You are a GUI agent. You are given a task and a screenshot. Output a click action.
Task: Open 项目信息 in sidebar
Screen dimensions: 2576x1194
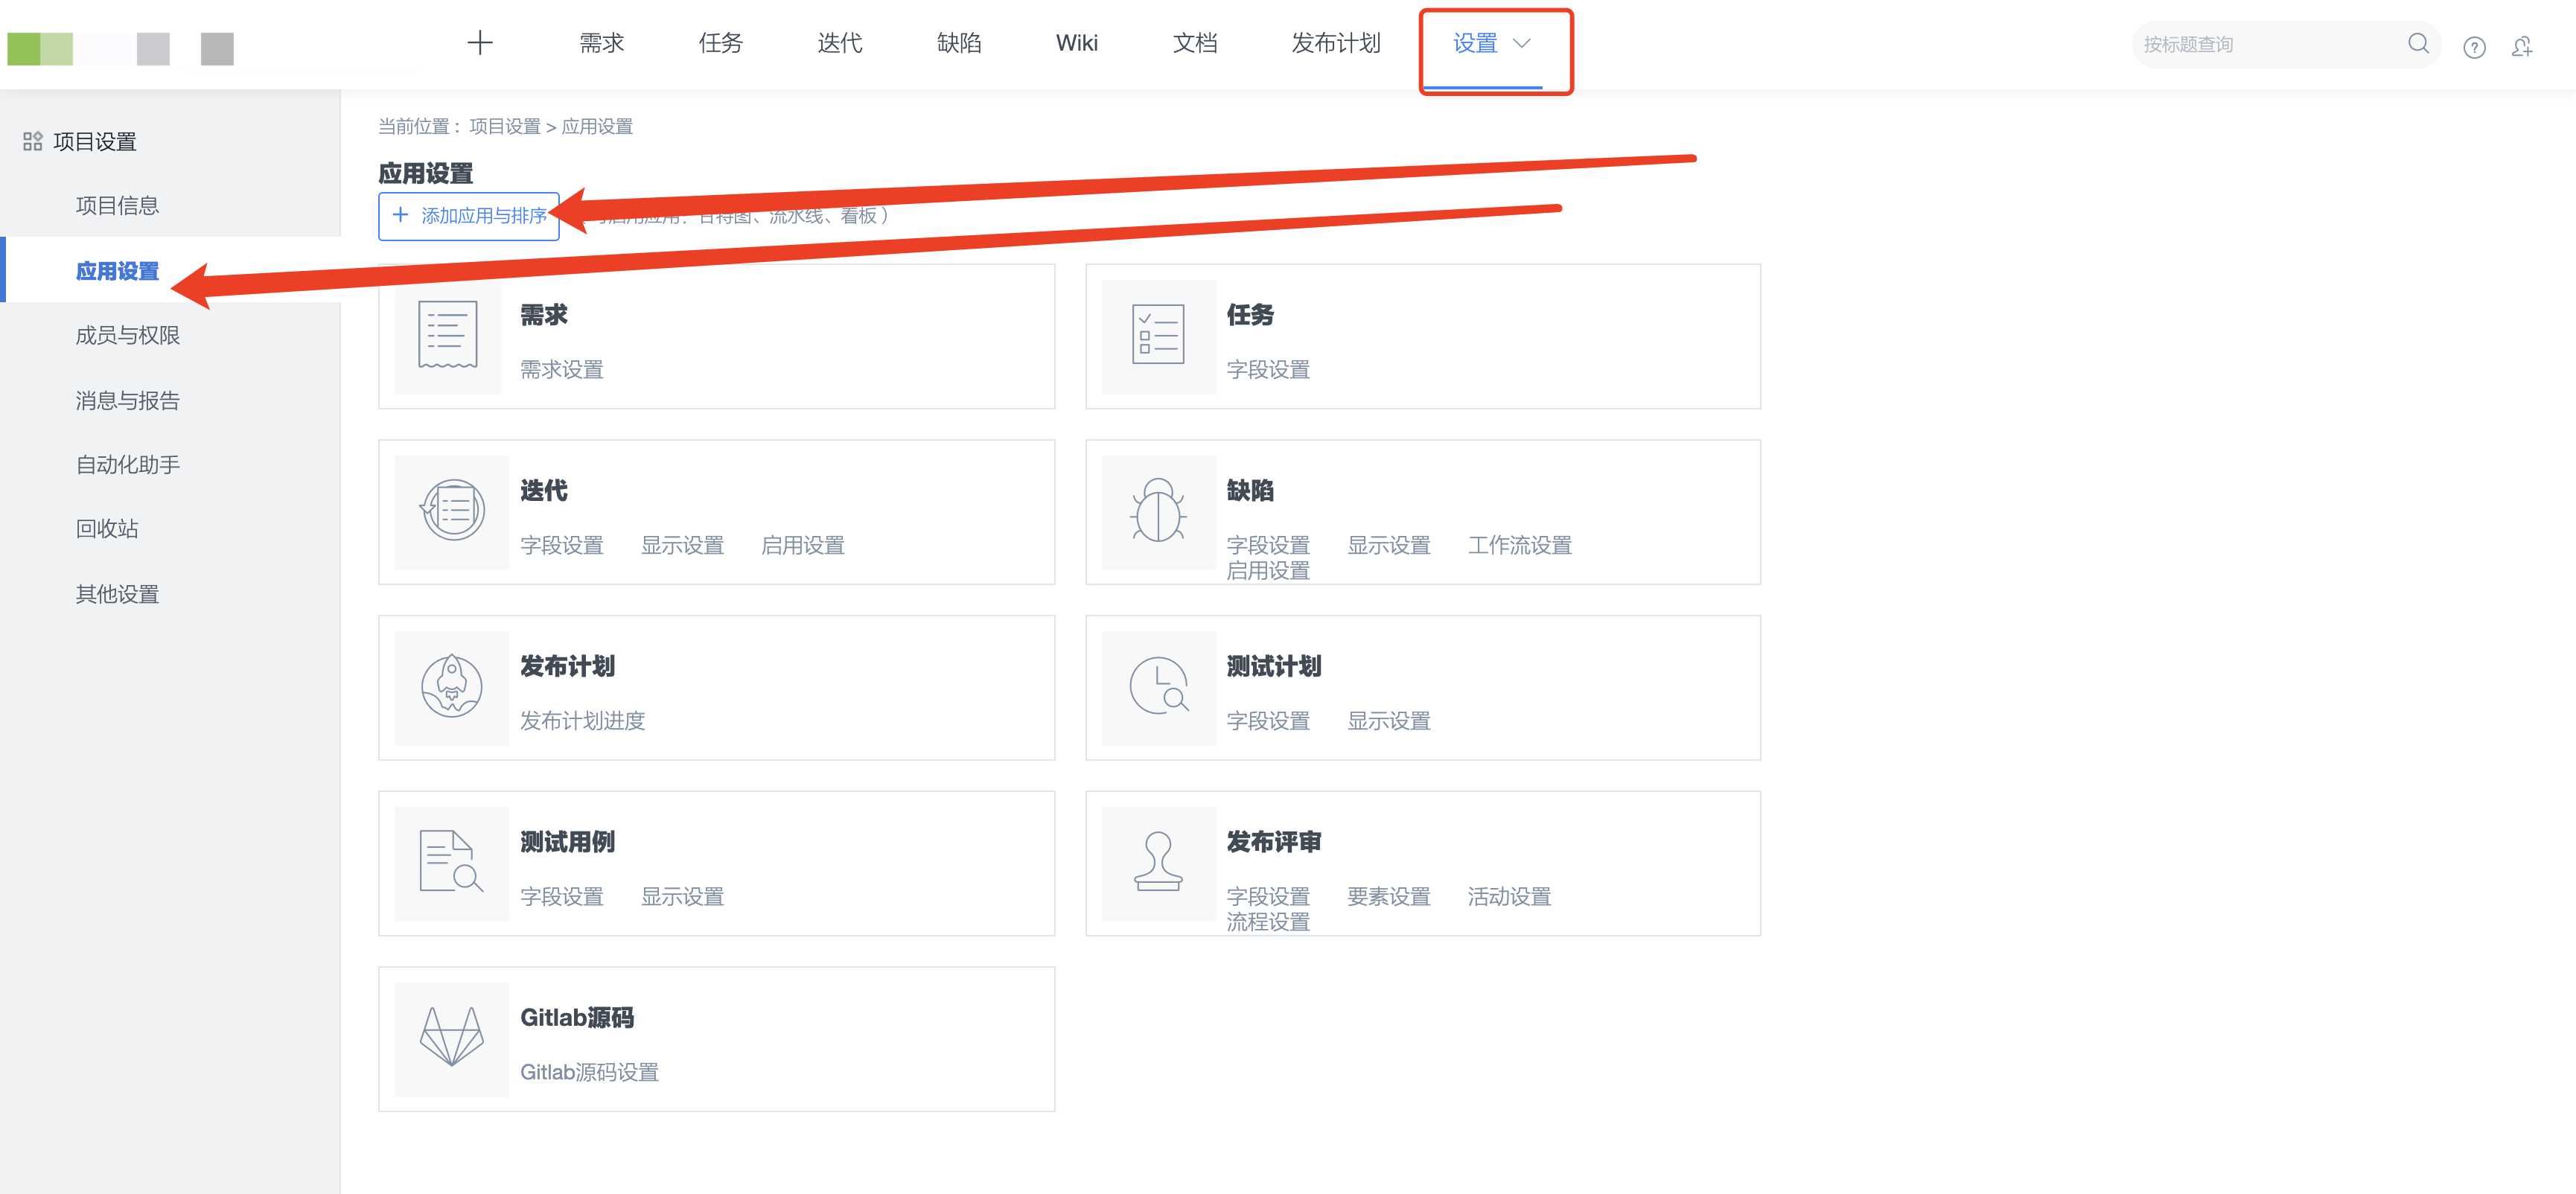118,205
